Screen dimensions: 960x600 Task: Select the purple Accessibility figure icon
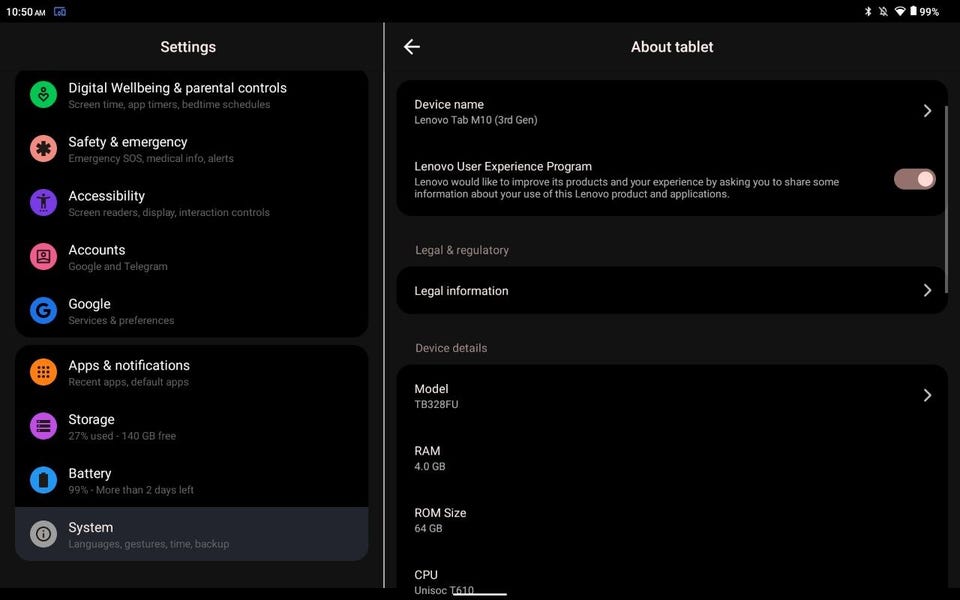pyautogui.click(x=43, y=203)
